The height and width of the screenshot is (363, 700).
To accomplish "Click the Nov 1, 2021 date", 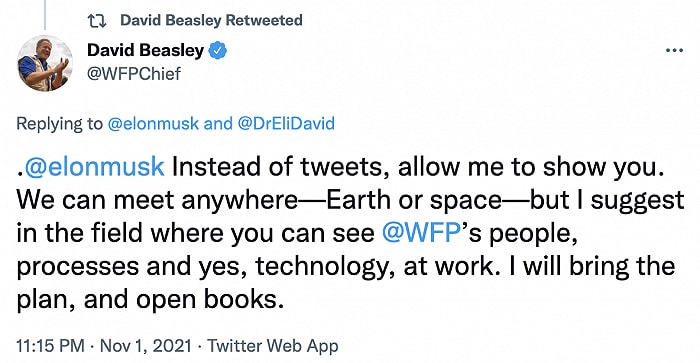I will [146, 346].
